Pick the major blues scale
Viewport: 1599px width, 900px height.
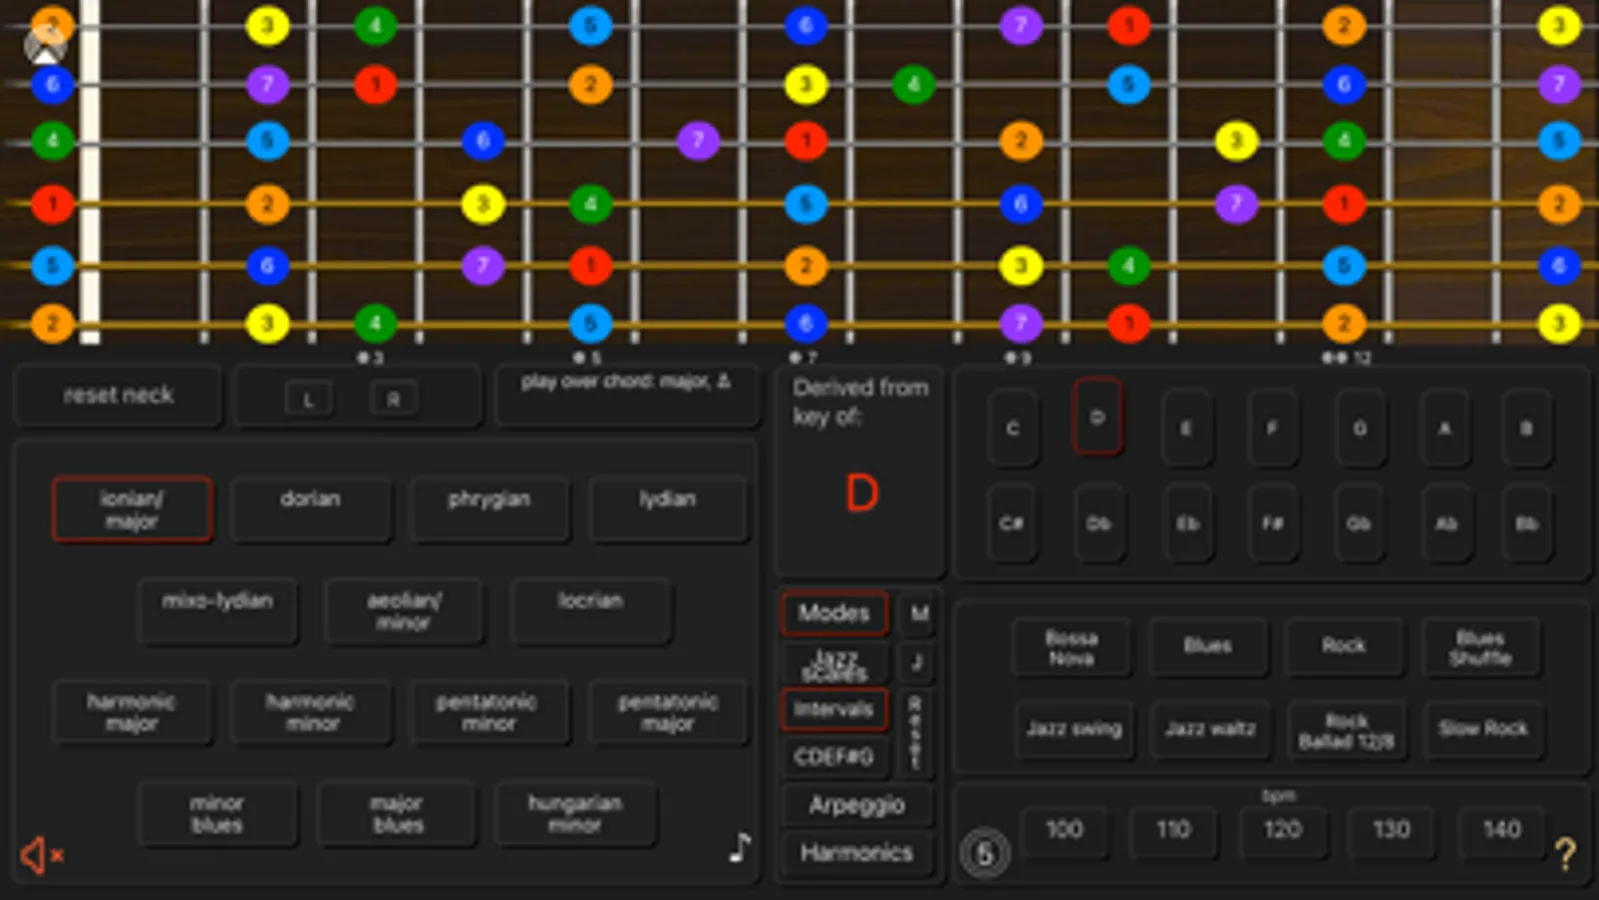(x=397, y=814)
